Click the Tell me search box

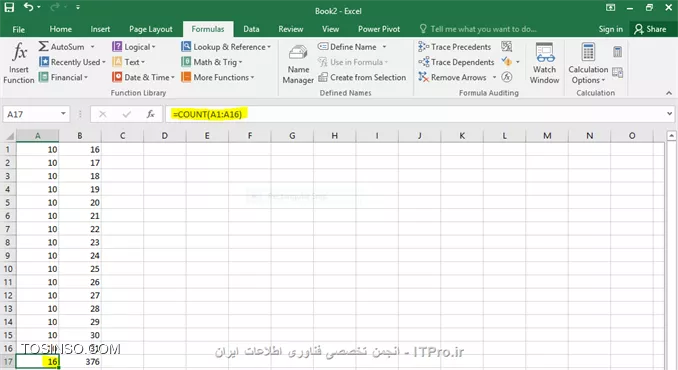pos(478,29)
